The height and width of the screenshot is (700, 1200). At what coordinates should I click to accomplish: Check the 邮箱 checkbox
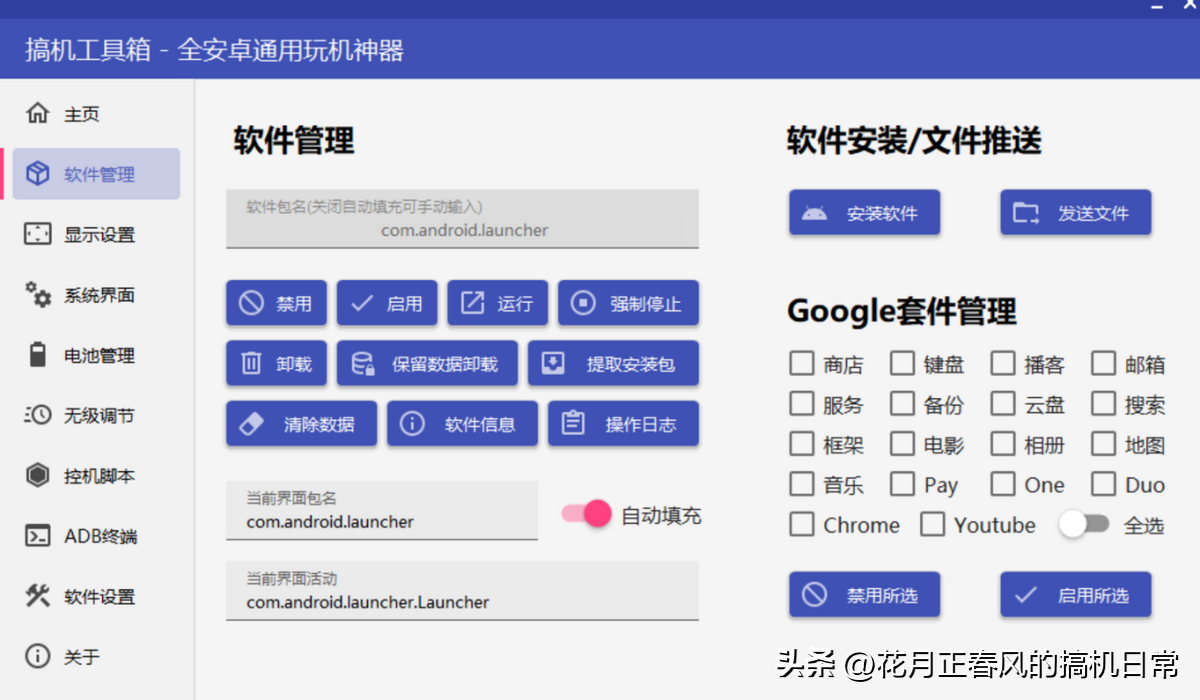click(1103, 363)
